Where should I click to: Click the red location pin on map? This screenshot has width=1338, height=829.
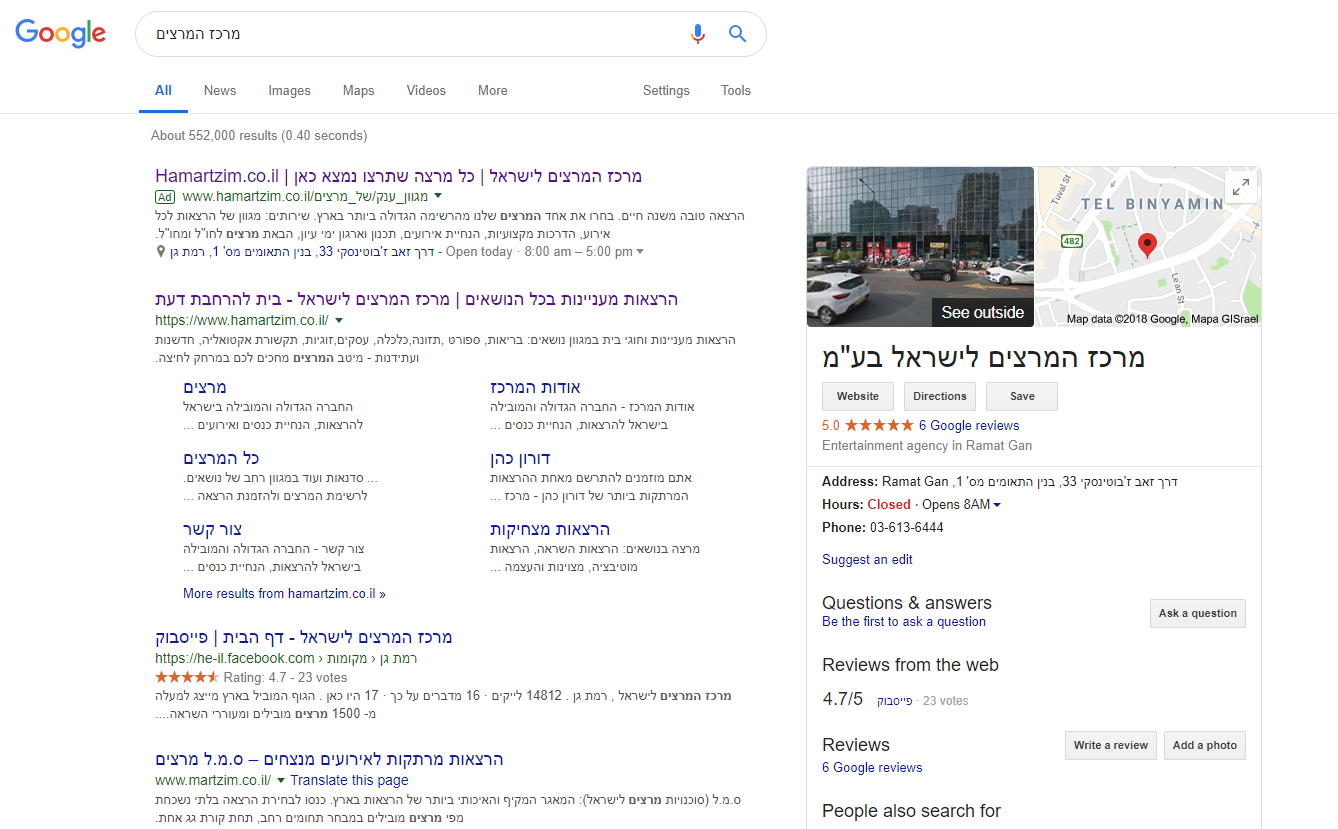(x=1147, y=244)
